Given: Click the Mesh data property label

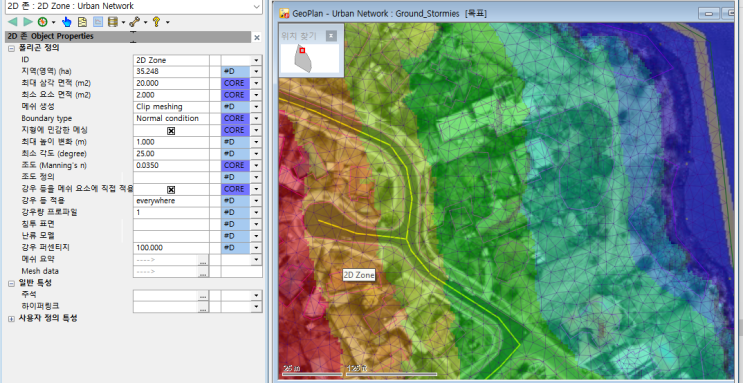Looking at the screenshot, I should point(40,272).
